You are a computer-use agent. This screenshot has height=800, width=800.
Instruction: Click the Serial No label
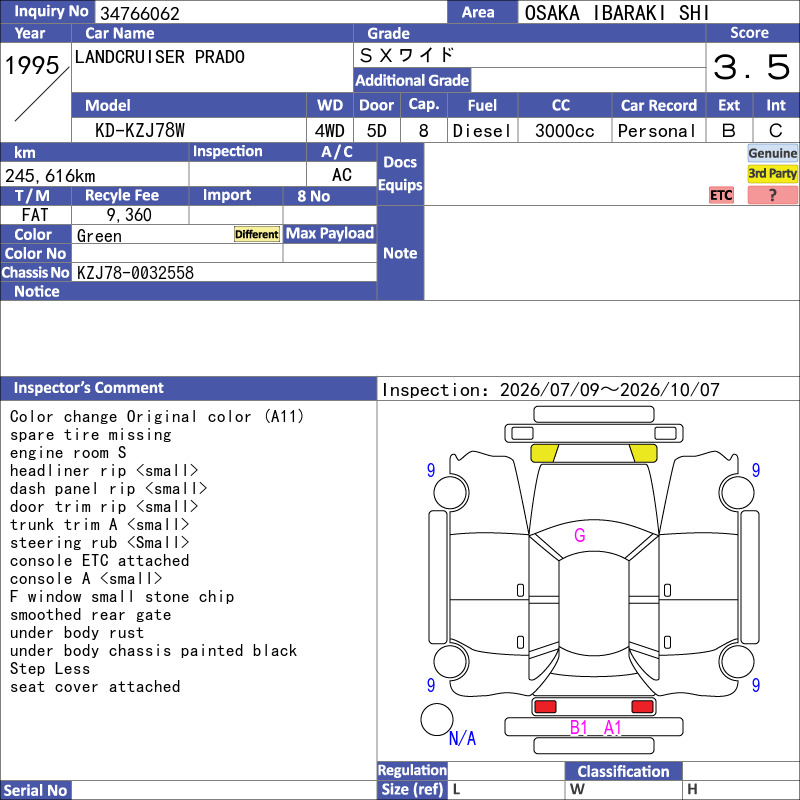pos(35,790)
